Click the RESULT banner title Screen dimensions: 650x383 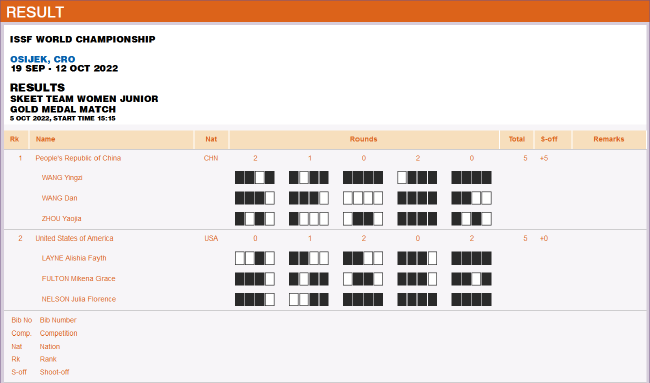(x=35, y=12)
